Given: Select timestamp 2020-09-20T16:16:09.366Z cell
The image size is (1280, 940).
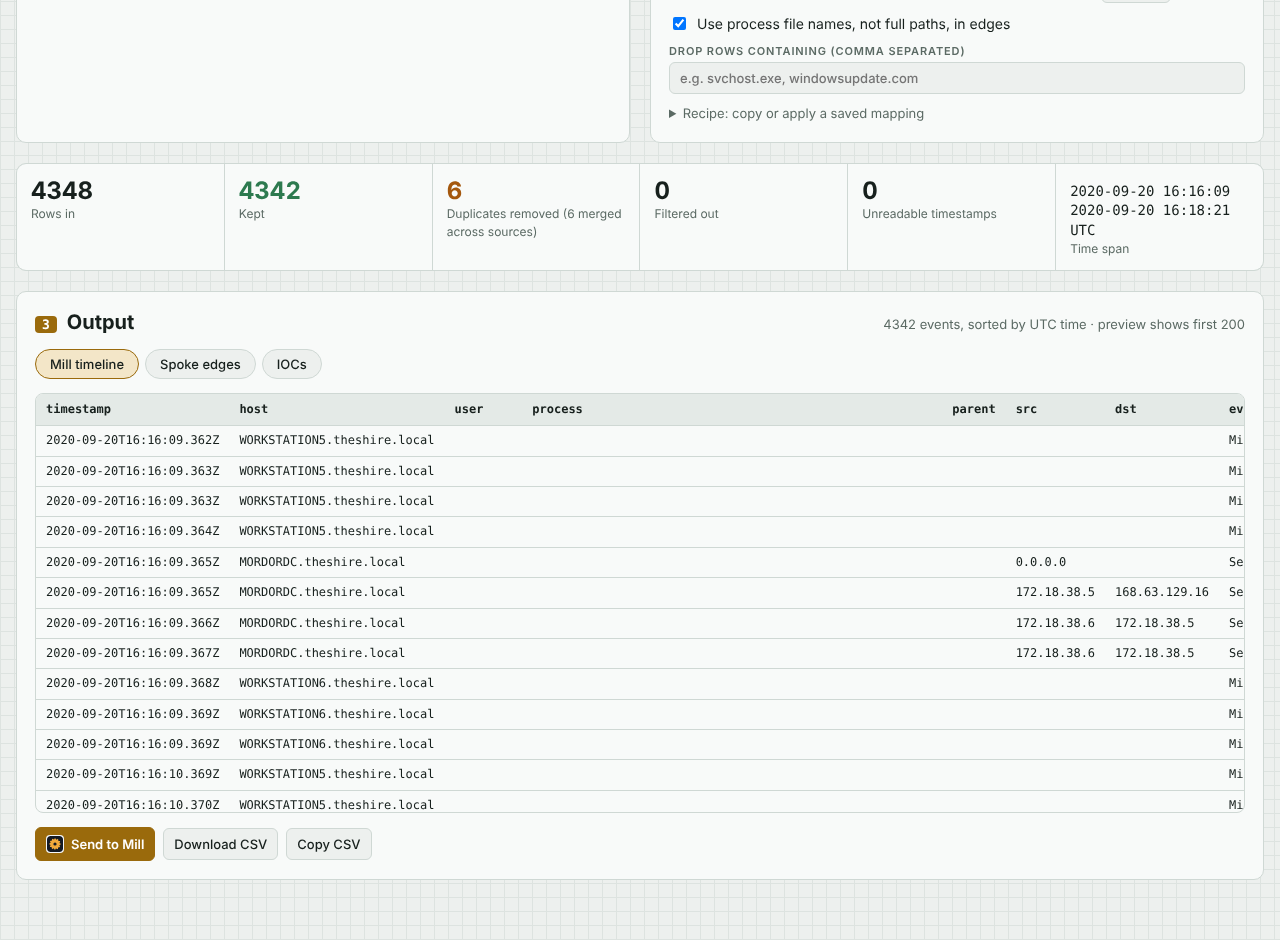Looking at the screenshot, I should [133, 623].
